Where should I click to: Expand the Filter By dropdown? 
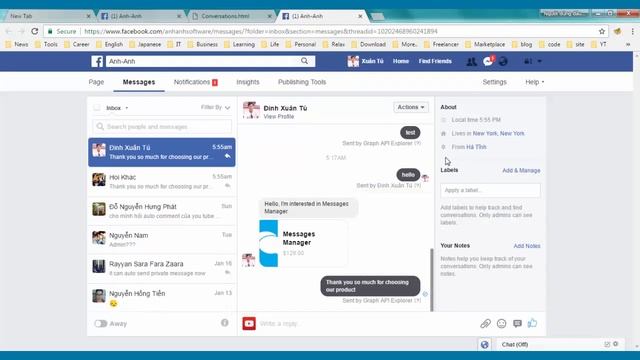(x=216, y=107)
